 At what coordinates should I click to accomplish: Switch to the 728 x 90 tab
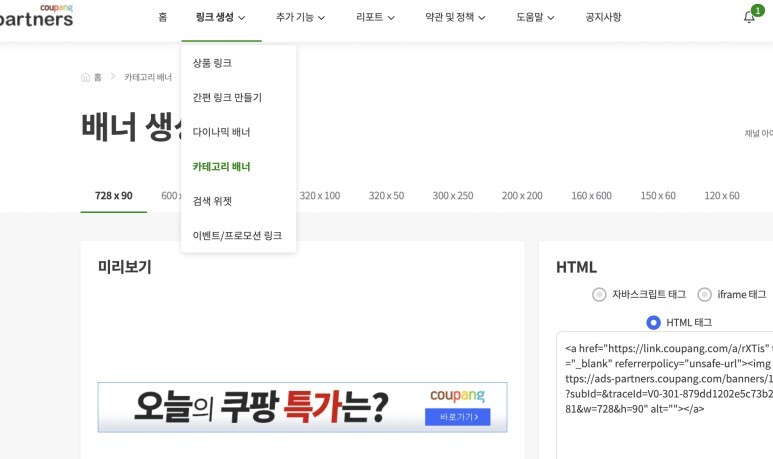click(x=114, y=196)
